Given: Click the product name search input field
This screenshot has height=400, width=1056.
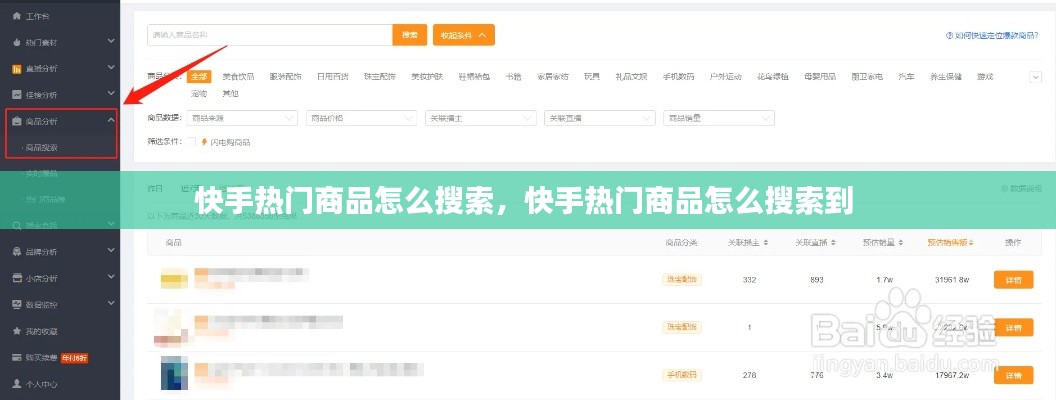Looking at the screenshot, I should [x=268, y=35].
